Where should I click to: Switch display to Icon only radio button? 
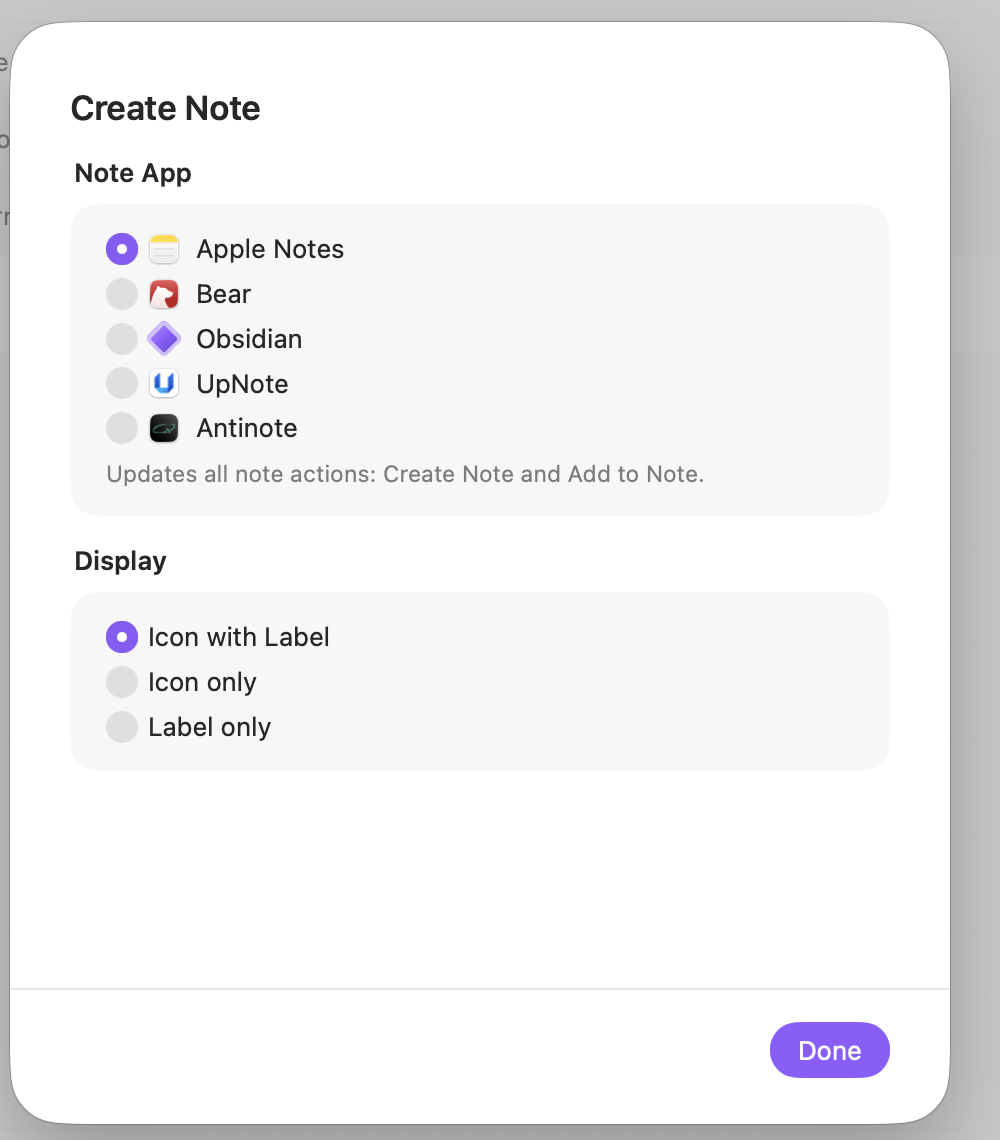[121, 682]
